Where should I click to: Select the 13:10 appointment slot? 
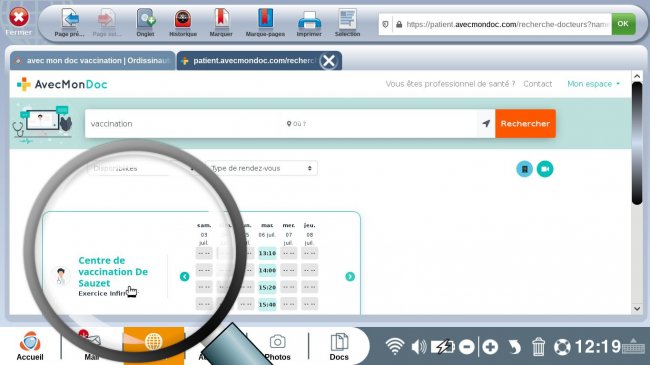267,253
